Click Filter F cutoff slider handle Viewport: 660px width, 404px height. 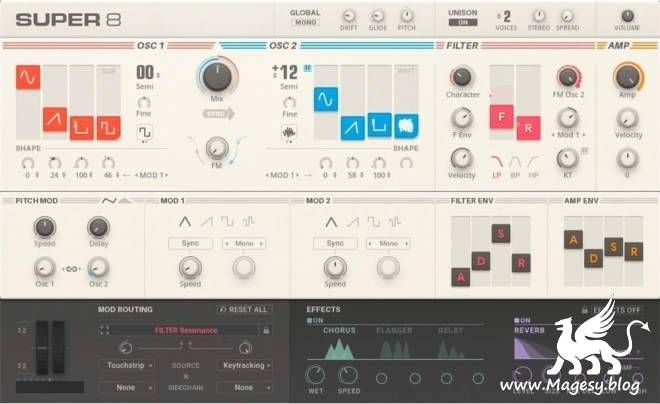[x=501, y=117]
